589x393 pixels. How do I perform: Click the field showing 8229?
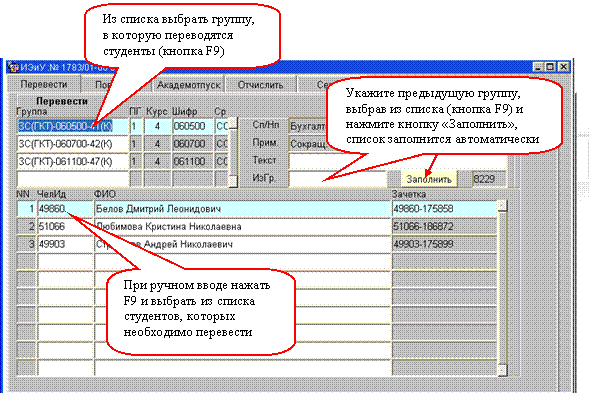point(489,179)
